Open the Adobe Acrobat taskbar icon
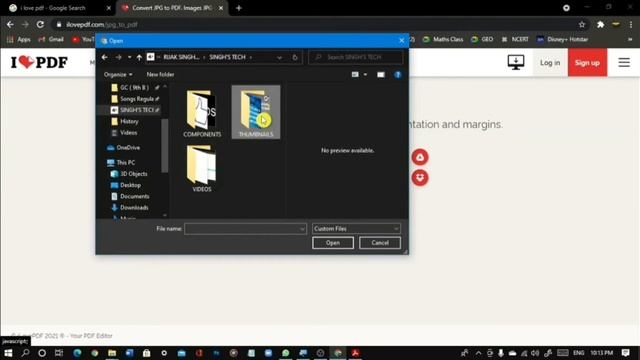Viewport: 640px width, 360px height. coord(355,353)
